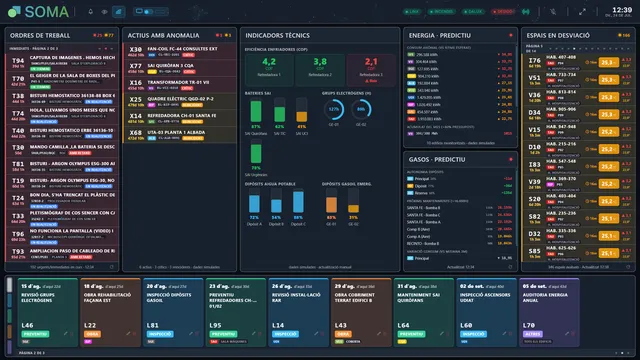Click the GE-01 circular gauge
Viewport: 640px width, 360px height.
click(x=334, y=109)
